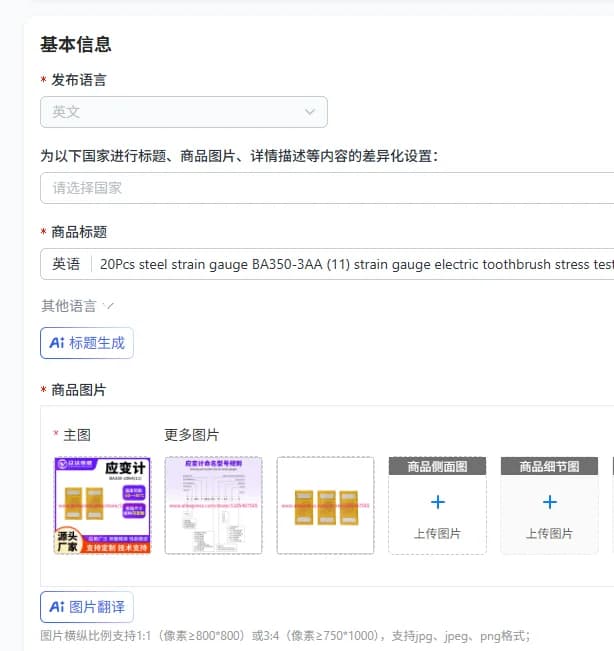Click the plus icon under 商品细节图
Image resolution: width=614 pixels, height=651 pixels.
tap(550, 502)
